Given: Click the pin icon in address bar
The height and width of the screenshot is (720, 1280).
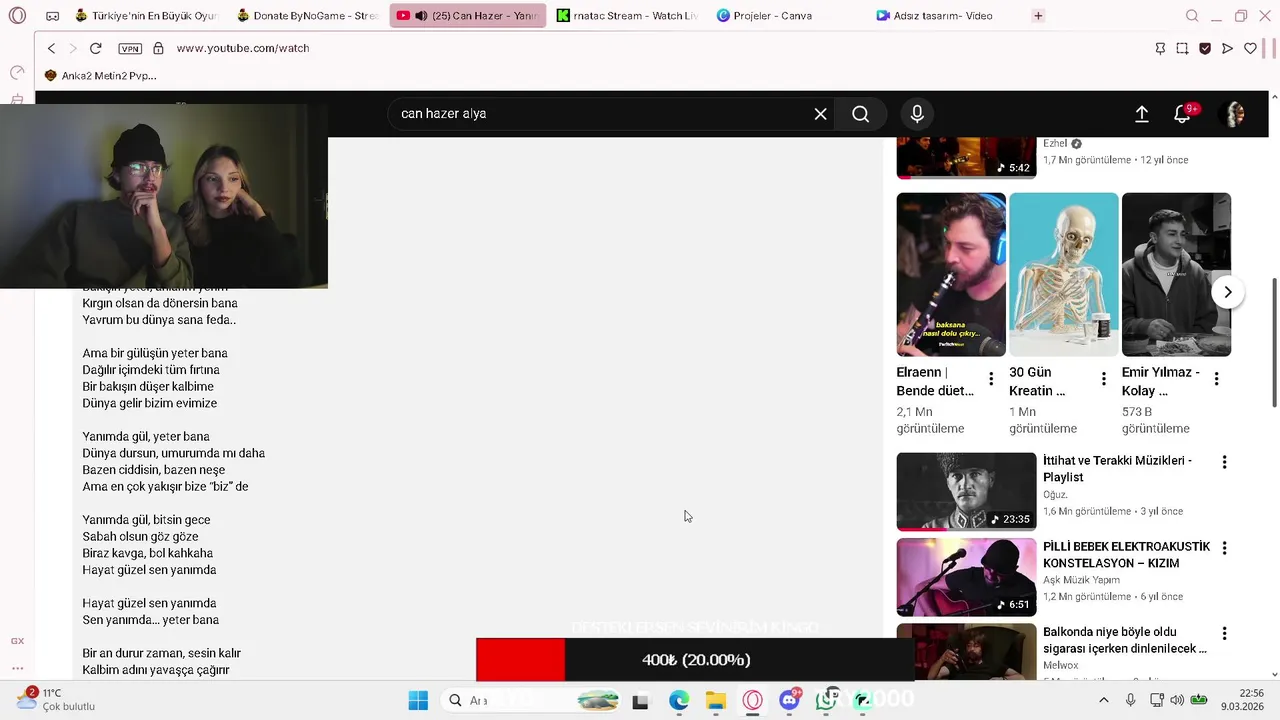Looking at the screenshot, I should [1160, 48].
